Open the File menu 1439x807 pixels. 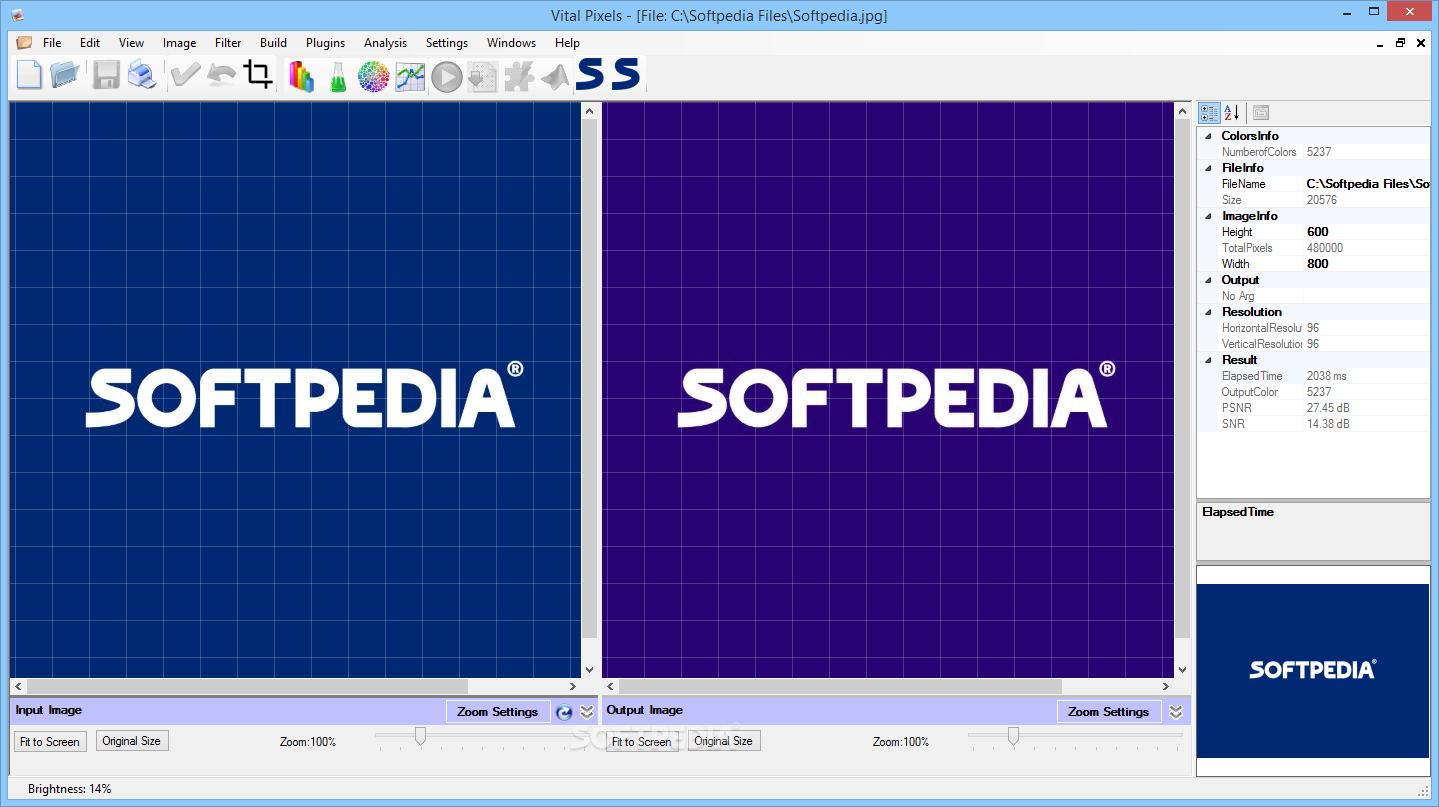(52, 43)
